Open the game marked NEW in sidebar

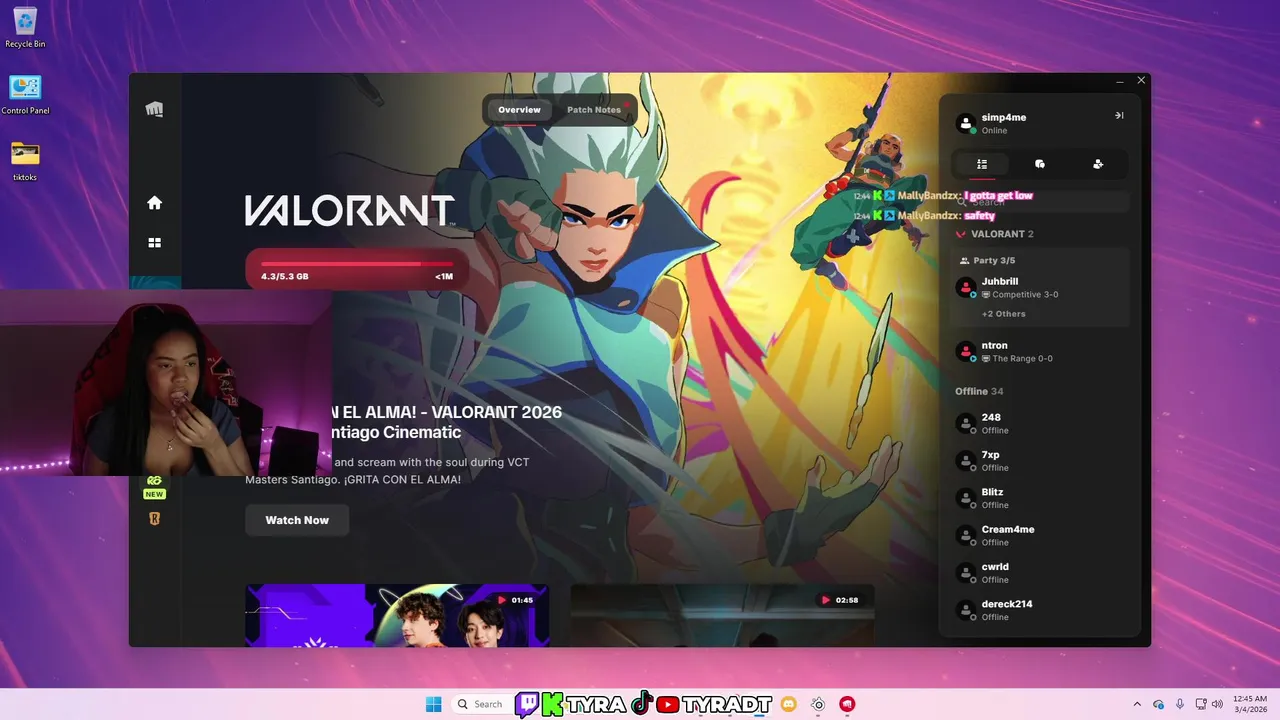coord(154,485)
